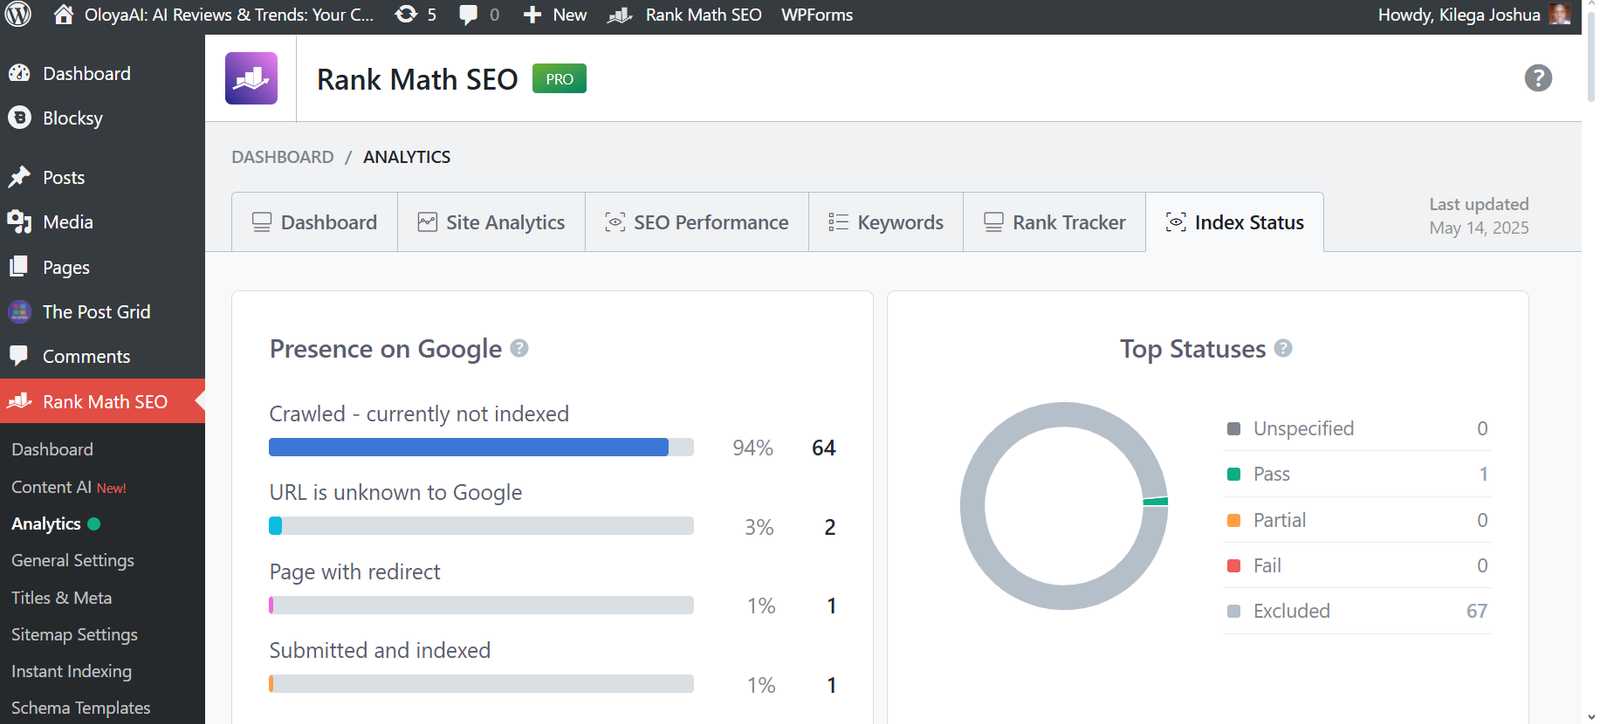Image resolution: width=1600 pixels, height=724 pixels.
Task: Open Rank Math submenu Dashboard link
Action: click(x=52, y=450)
